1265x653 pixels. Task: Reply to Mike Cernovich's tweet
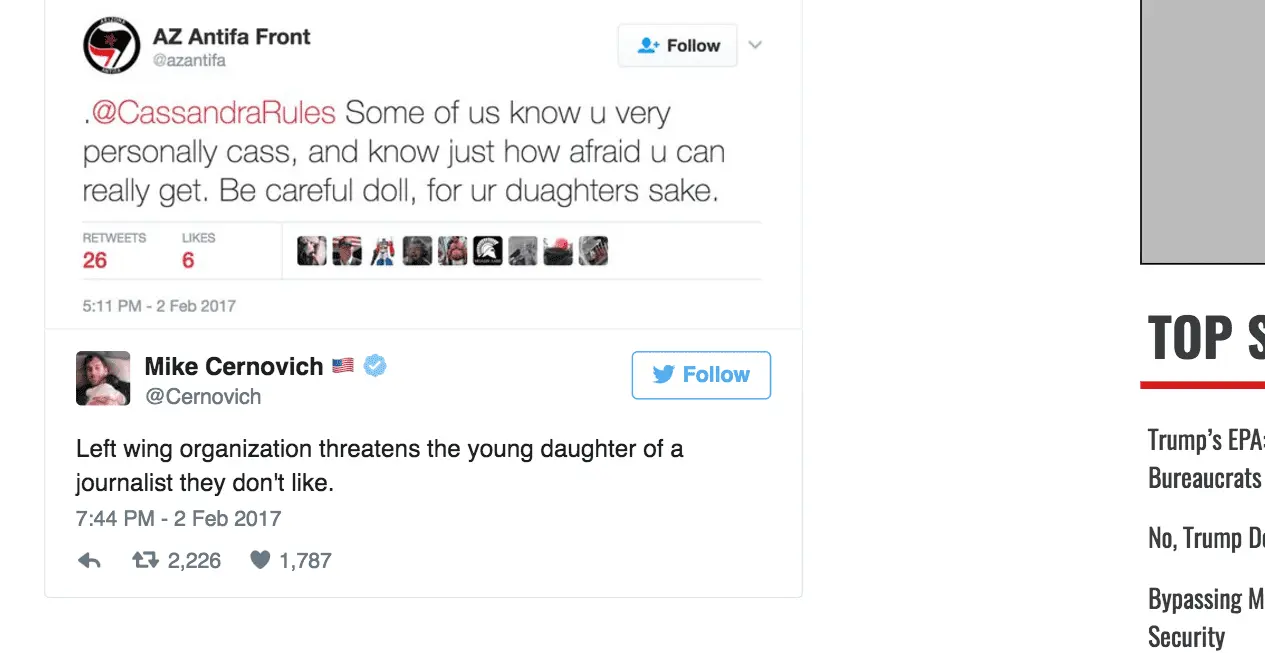pyautogui.click(x=89, y=561)
